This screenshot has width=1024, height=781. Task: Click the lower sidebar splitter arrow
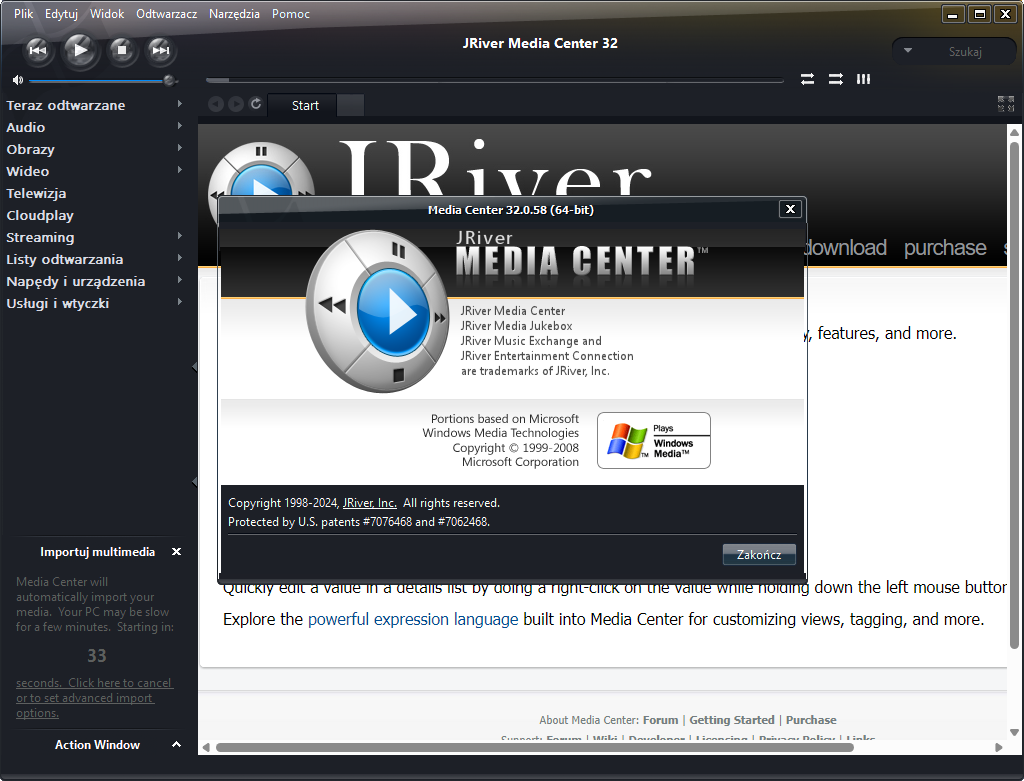point(195,482)
